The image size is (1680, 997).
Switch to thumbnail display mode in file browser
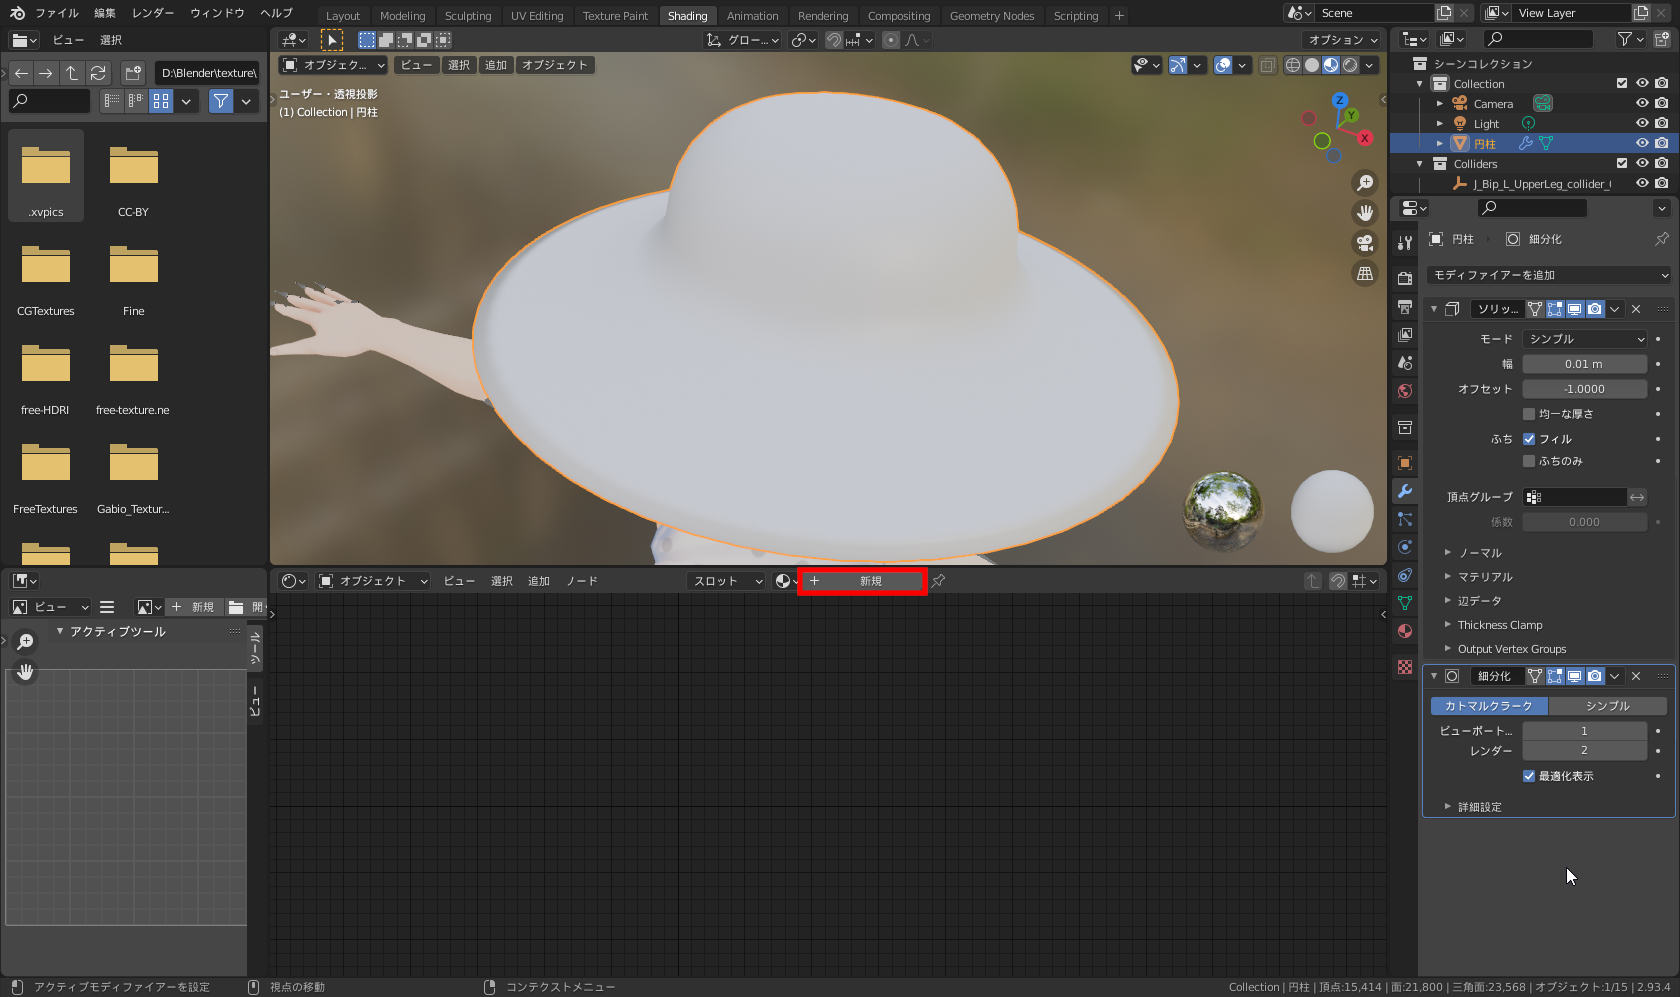[160, 101]
